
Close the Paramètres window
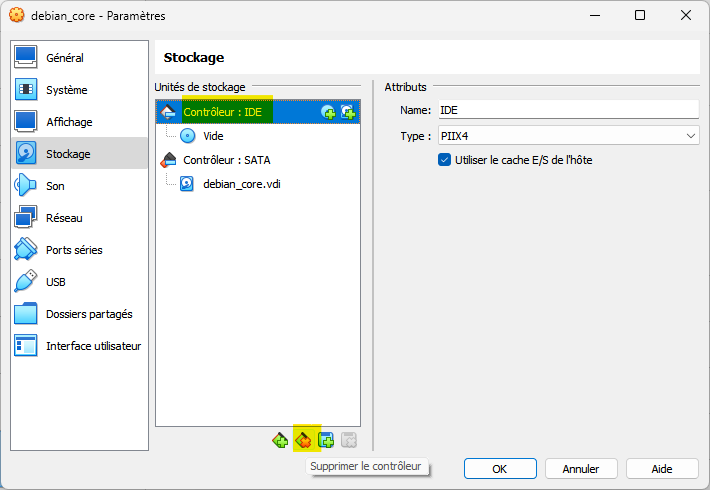click(x=686, y=15)
